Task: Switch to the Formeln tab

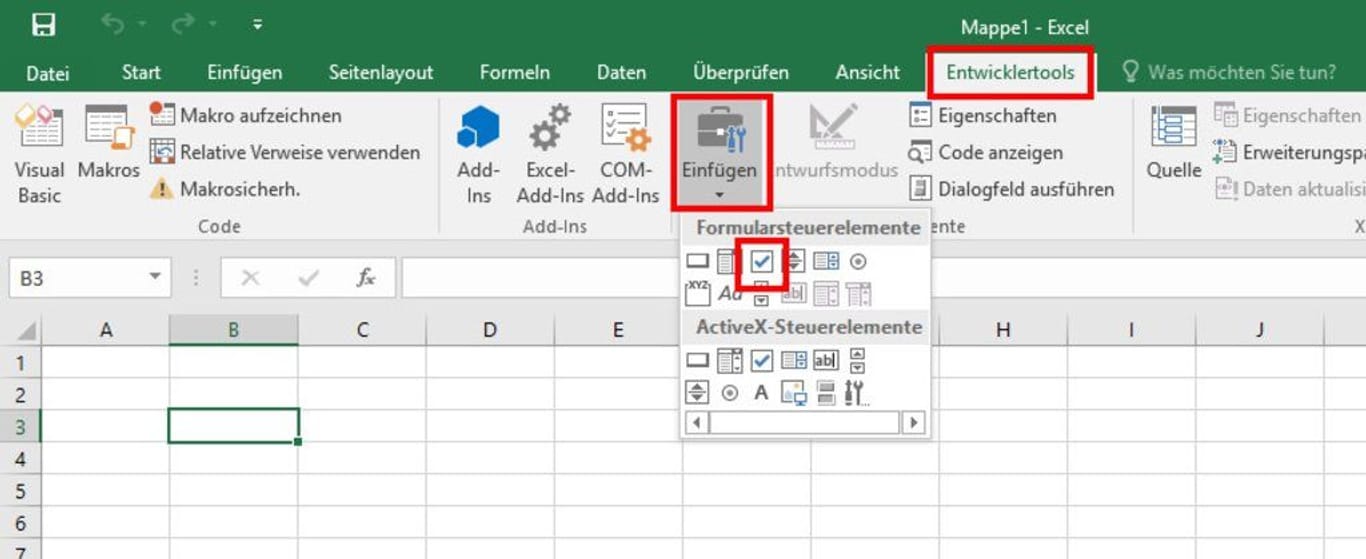Action: [x=515, y=72]
